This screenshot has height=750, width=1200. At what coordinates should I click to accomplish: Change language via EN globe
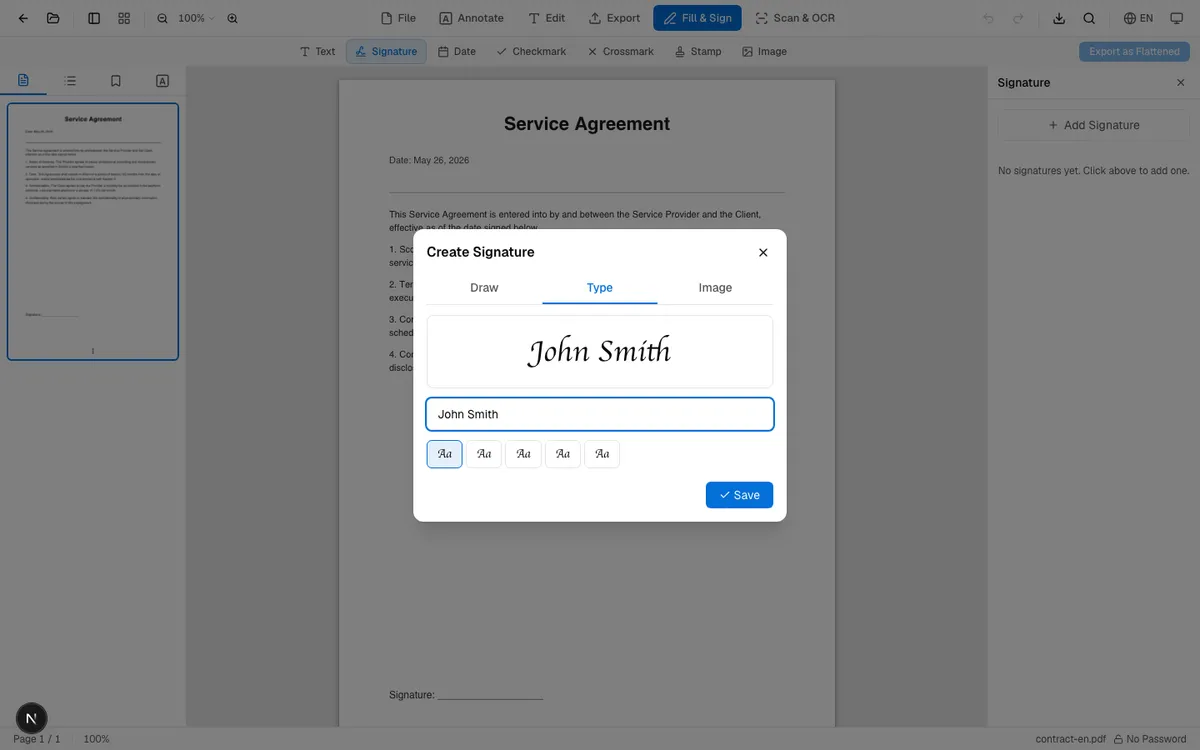(x=1138, y=18)
